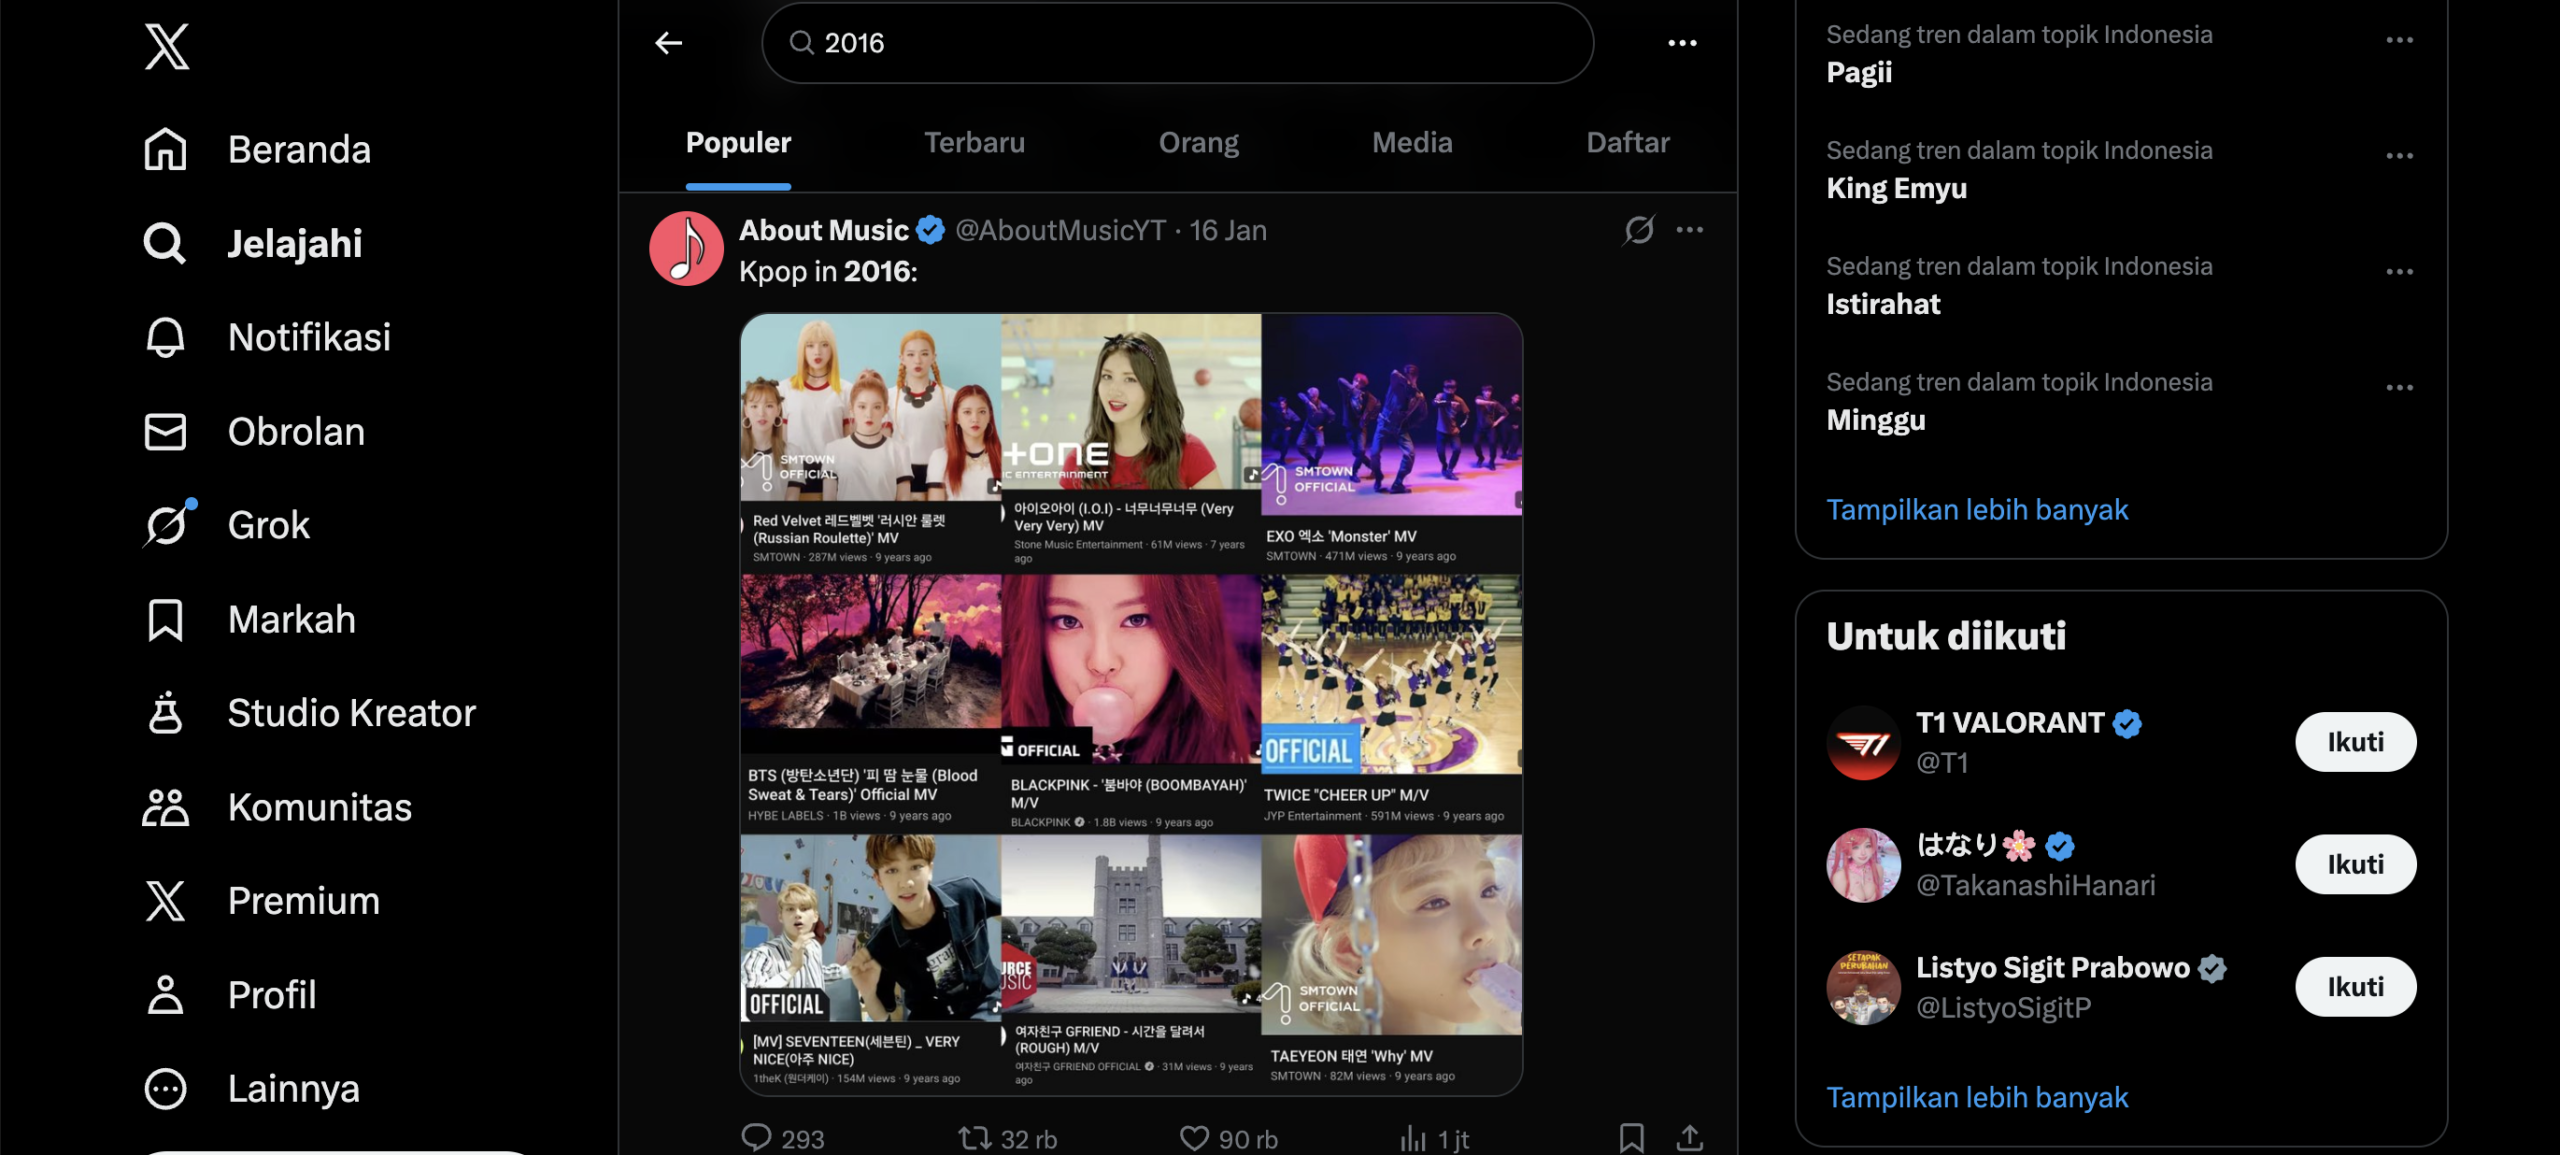Open Lainnya more menu
The height and width of the screenshot is (1155, 2560).
[x=251, y=1089]
